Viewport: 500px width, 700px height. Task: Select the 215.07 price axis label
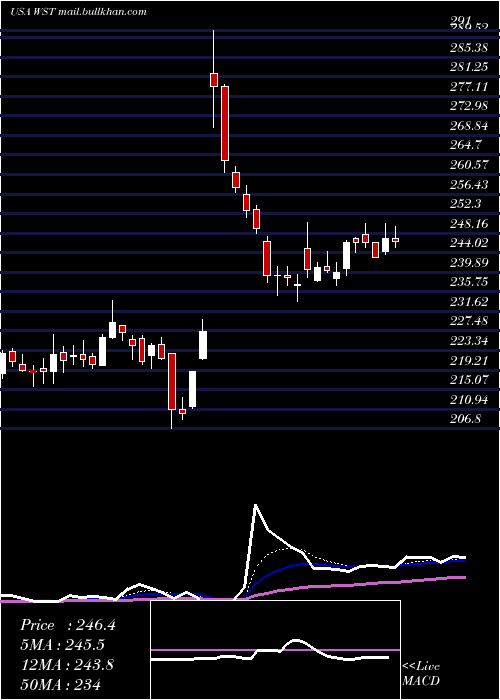[471, 380]
